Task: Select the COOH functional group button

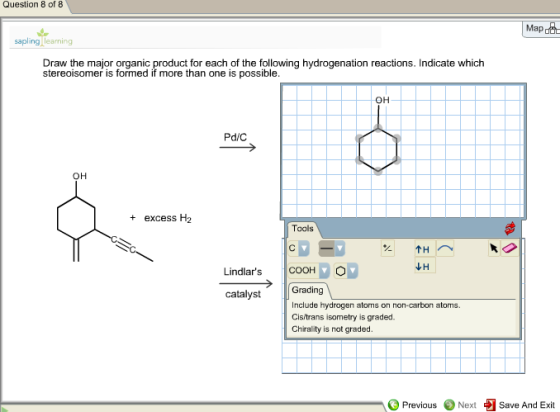Action: click(302, 271)
